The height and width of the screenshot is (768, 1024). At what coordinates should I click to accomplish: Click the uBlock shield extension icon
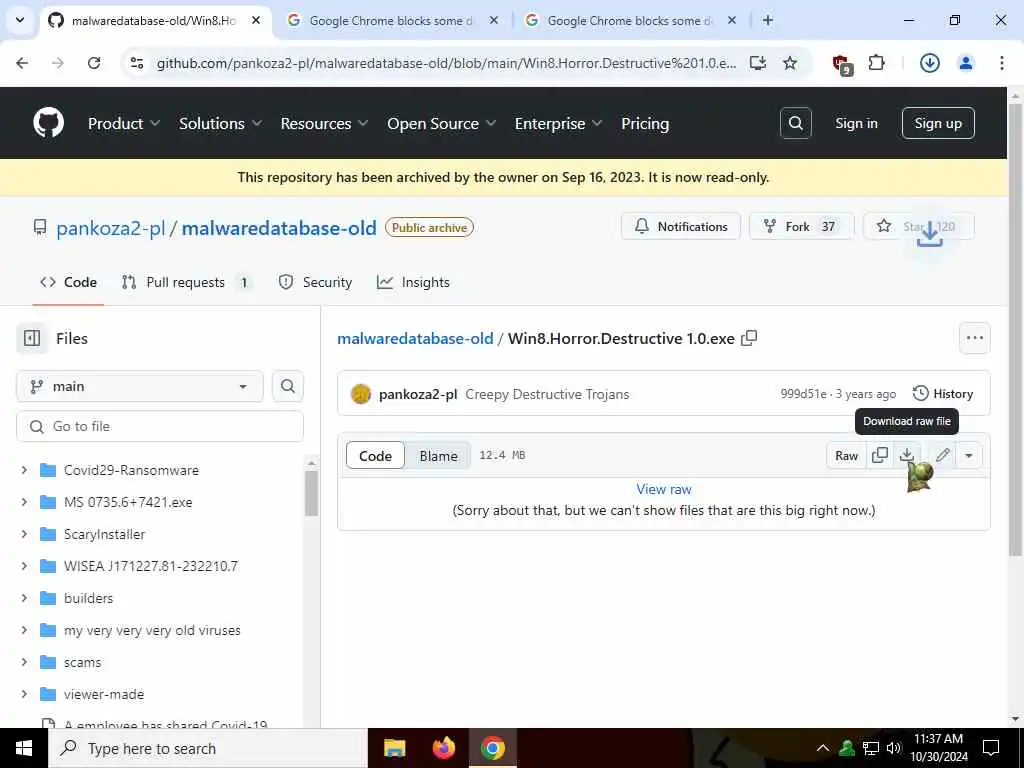coord(841,63)
